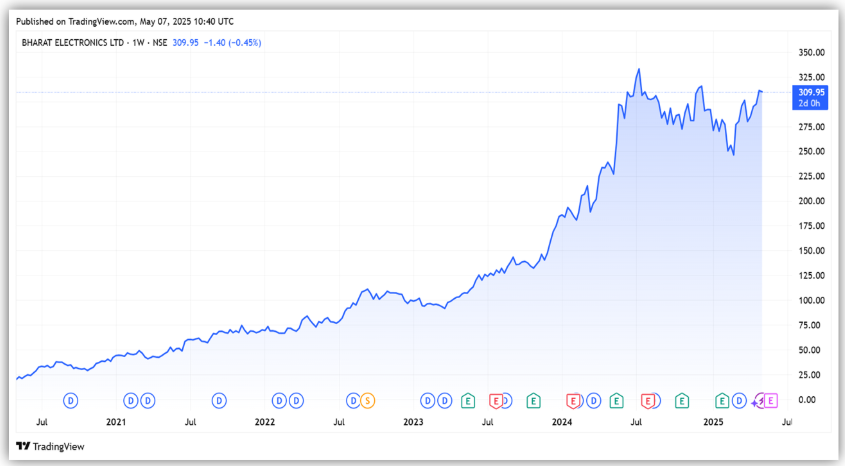Click the blue D marker right of 2024 red E
Image resolution: width=845 pixels, height=466 pixels.
[x=593, y=400]
